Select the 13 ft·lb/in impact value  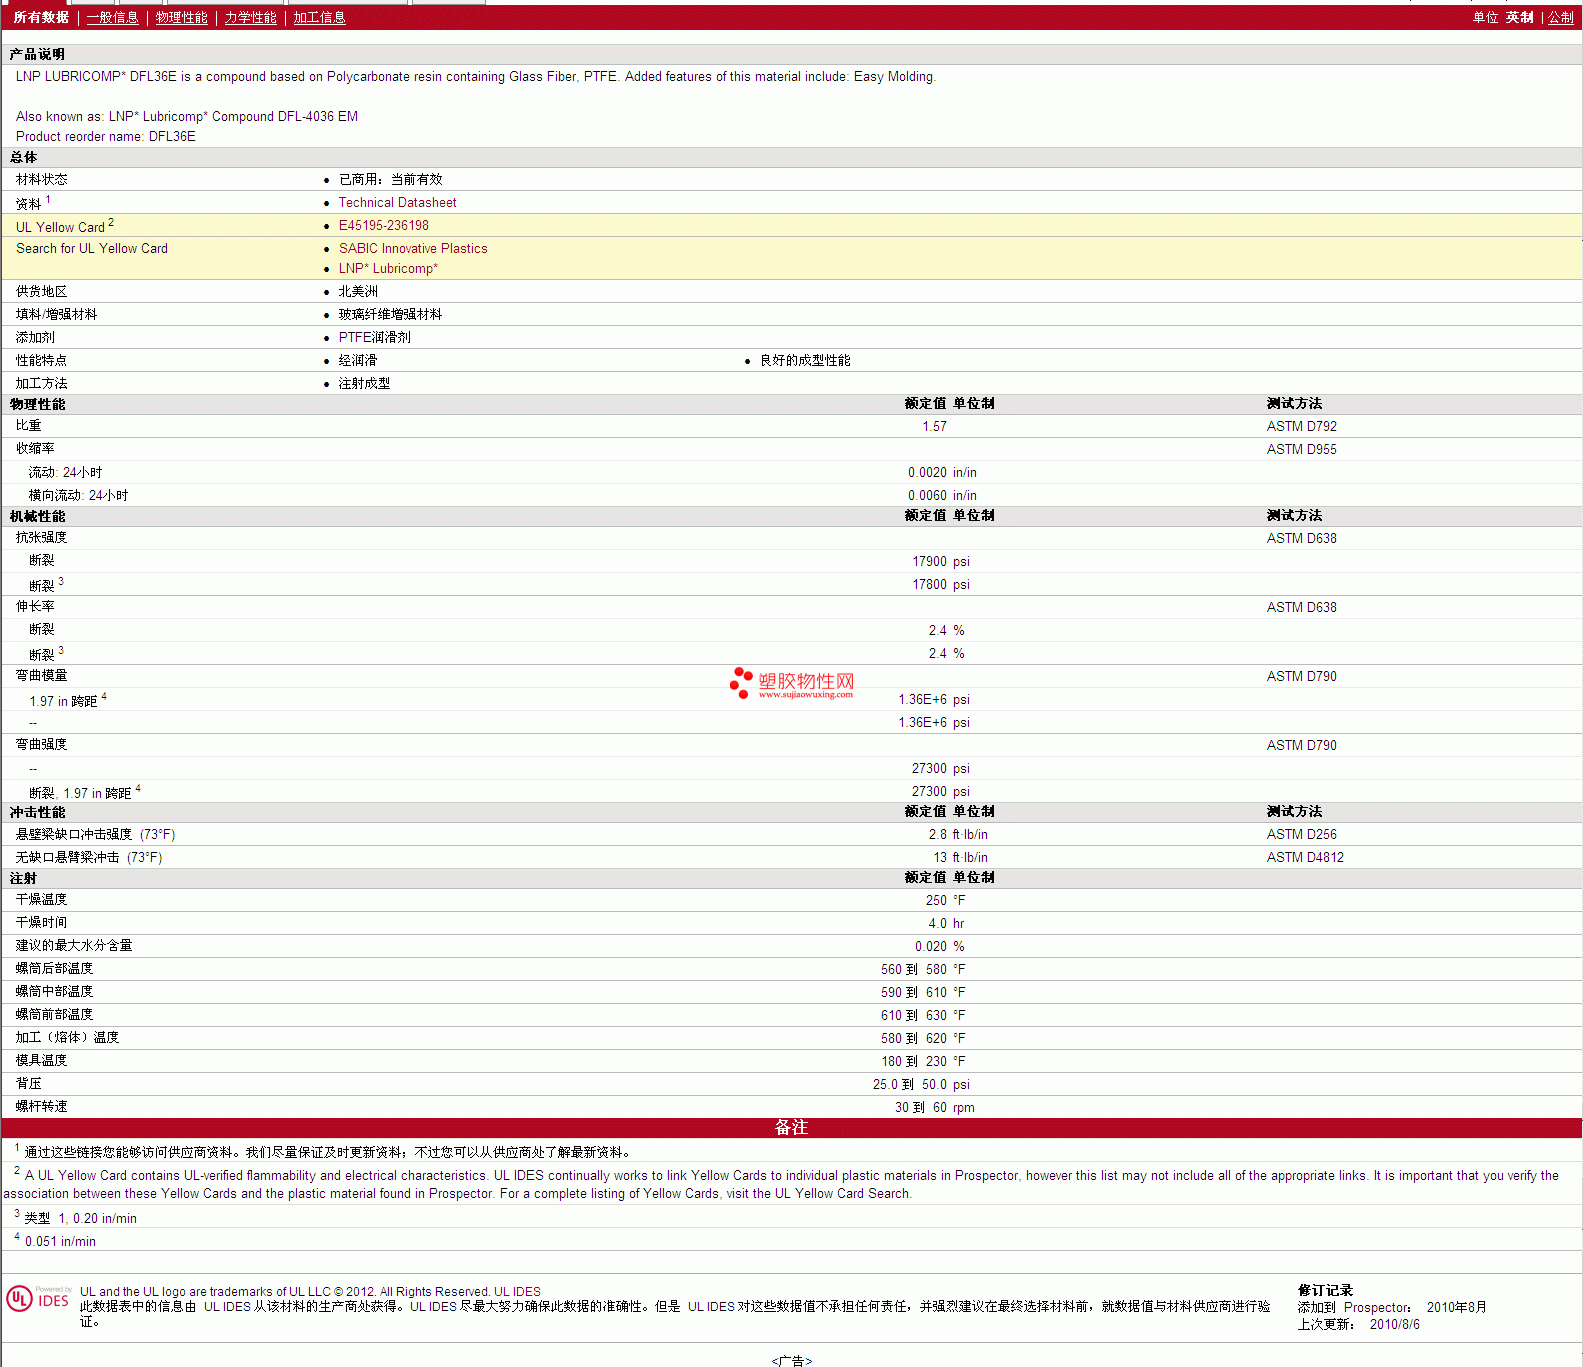click(960, 858)
